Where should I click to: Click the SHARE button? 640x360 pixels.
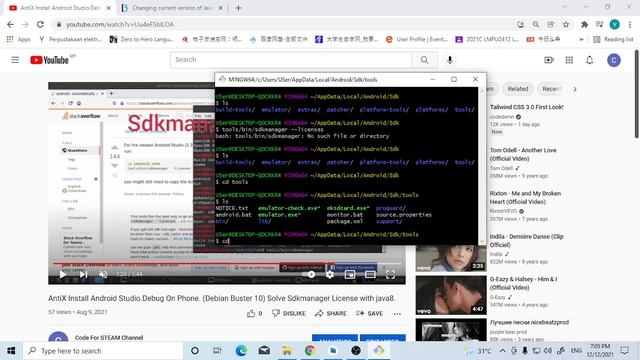coord(331,313)
